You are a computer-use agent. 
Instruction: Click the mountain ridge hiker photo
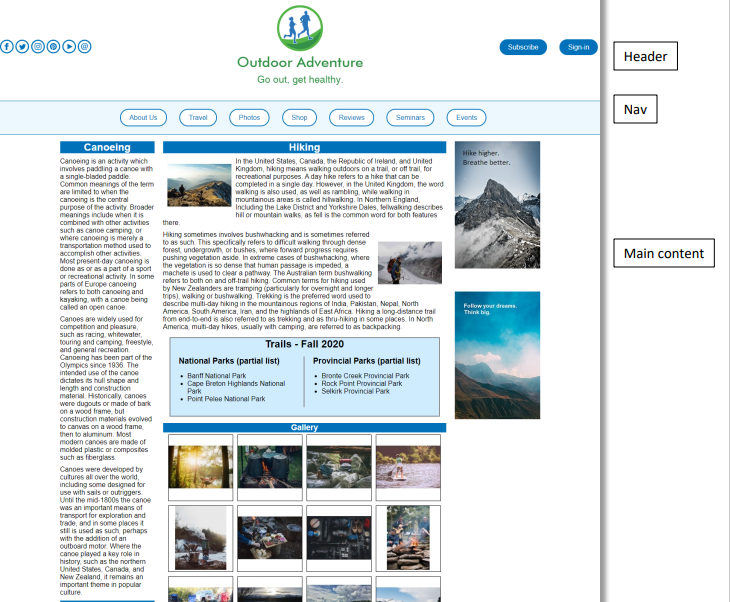(199, 185)
